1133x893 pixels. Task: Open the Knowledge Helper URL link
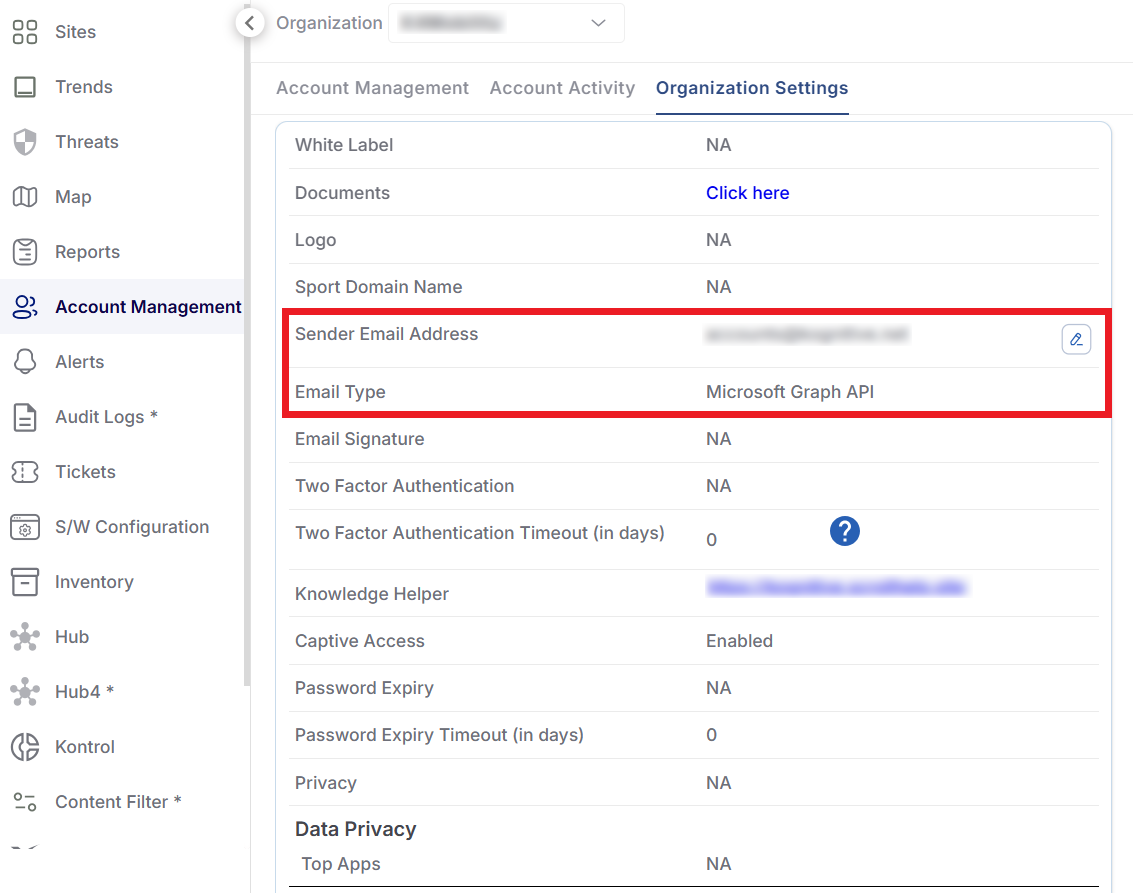(x=835, y=588)
